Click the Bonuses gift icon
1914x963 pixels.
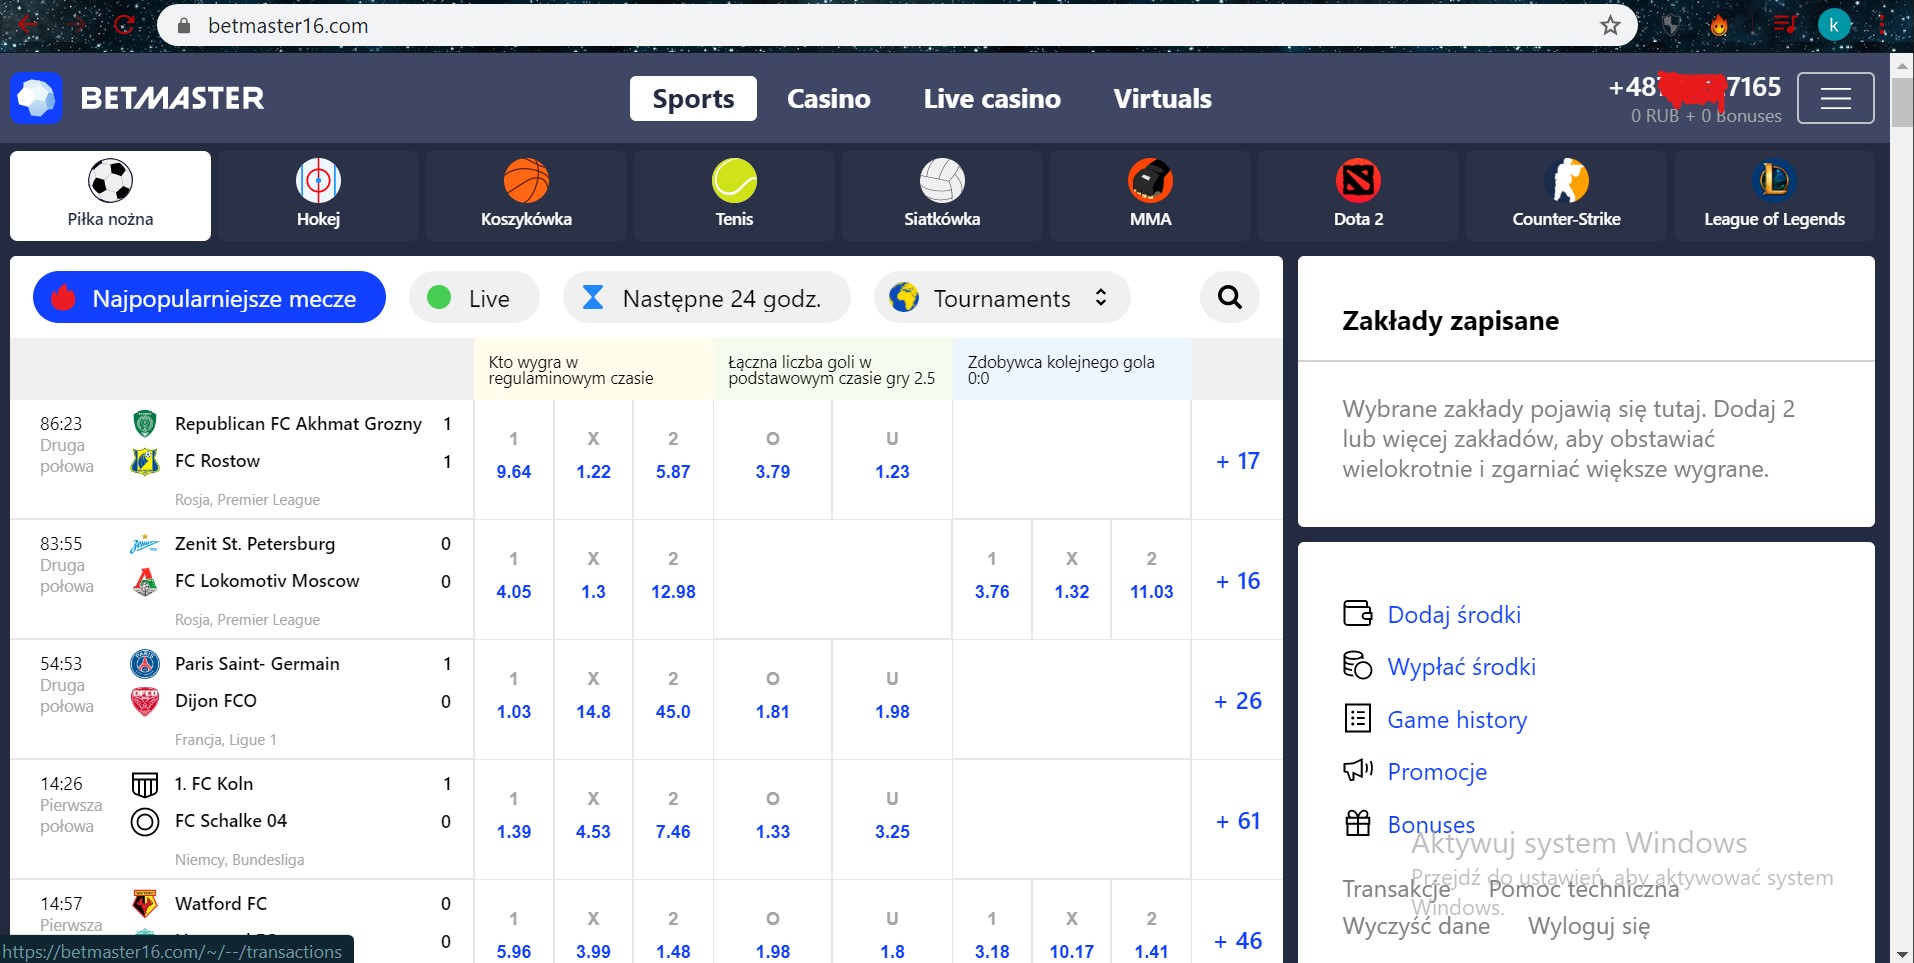tap(1358, 823)
